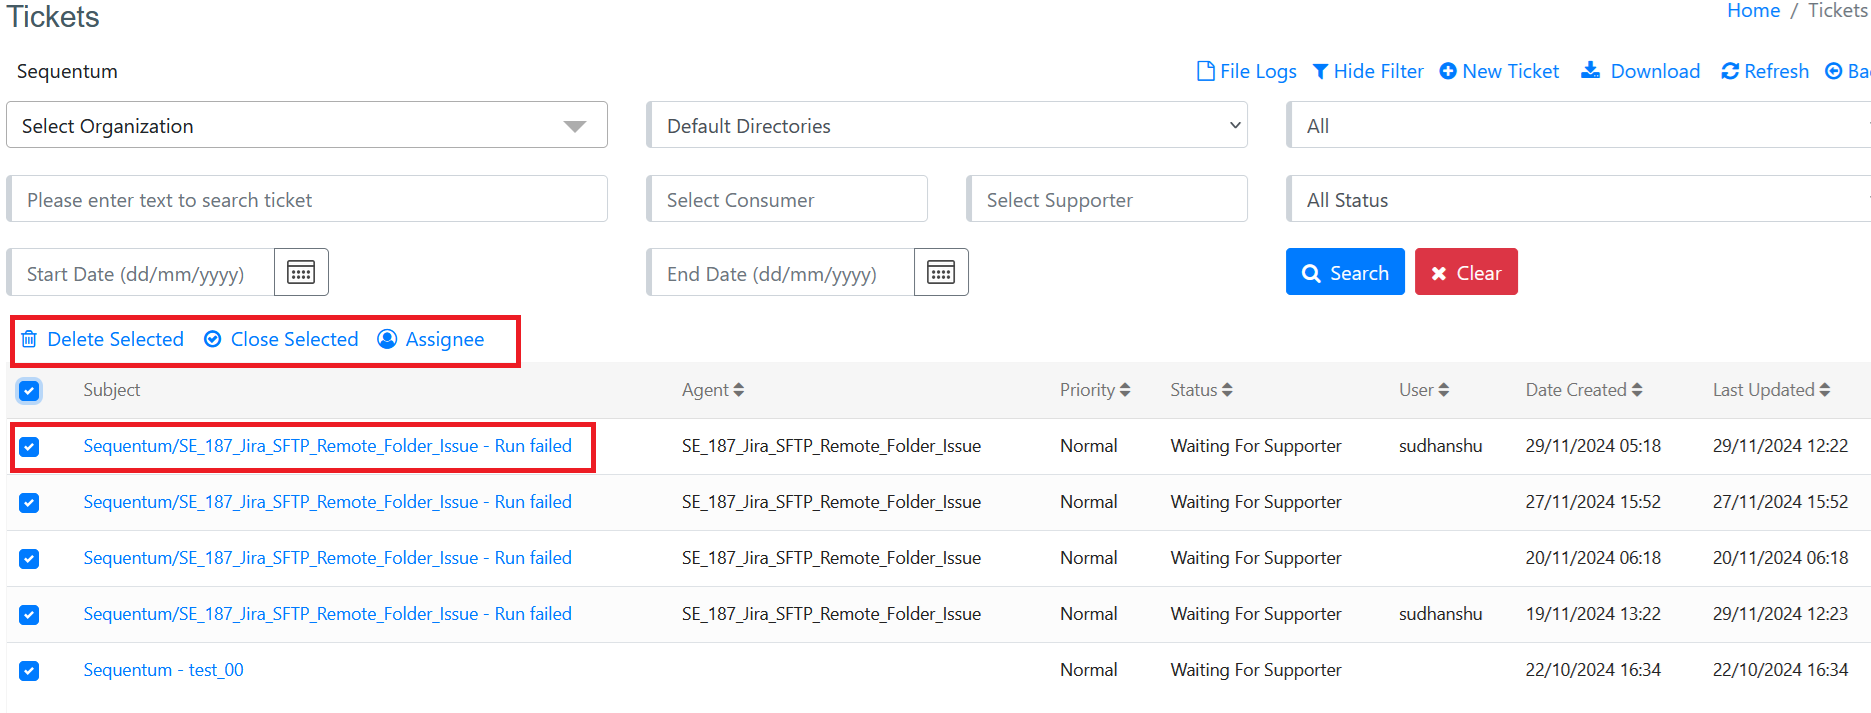Open the All type filter dropdown
Image resolution: width=1871 pixels, height=713 pixels.
1579,125
